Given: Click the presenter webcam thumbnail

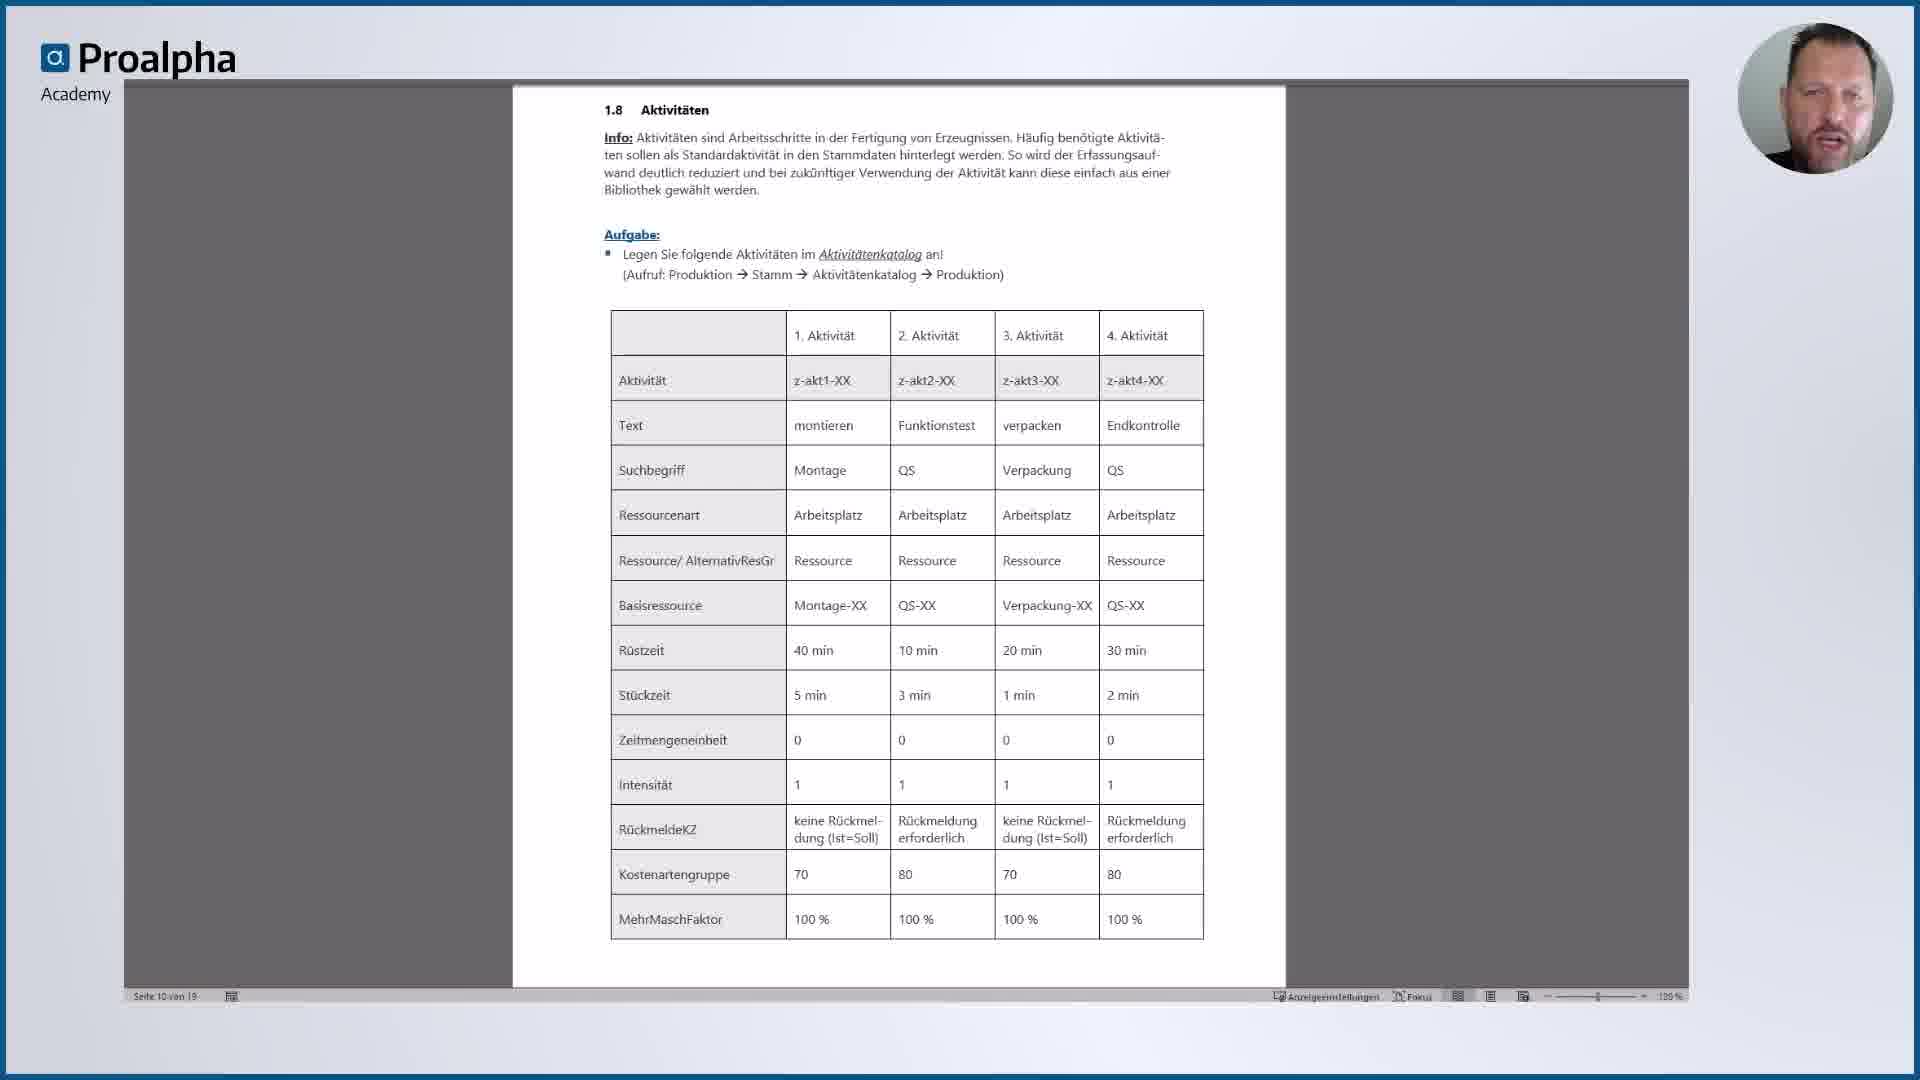Looking at the screenshot, I should coord(1815,98).
